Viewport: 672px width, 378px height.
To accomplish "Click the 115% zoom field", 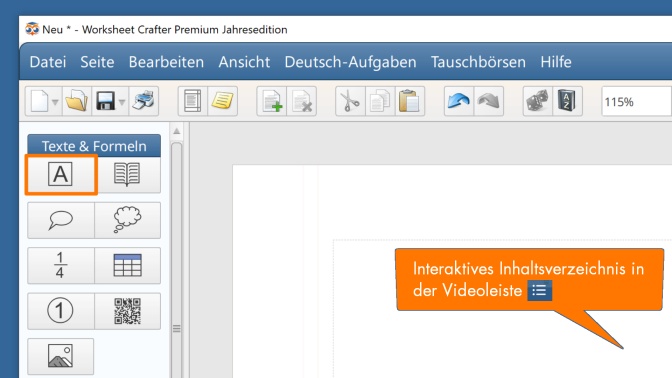I will pyautogui.click(x=636, y=102).
